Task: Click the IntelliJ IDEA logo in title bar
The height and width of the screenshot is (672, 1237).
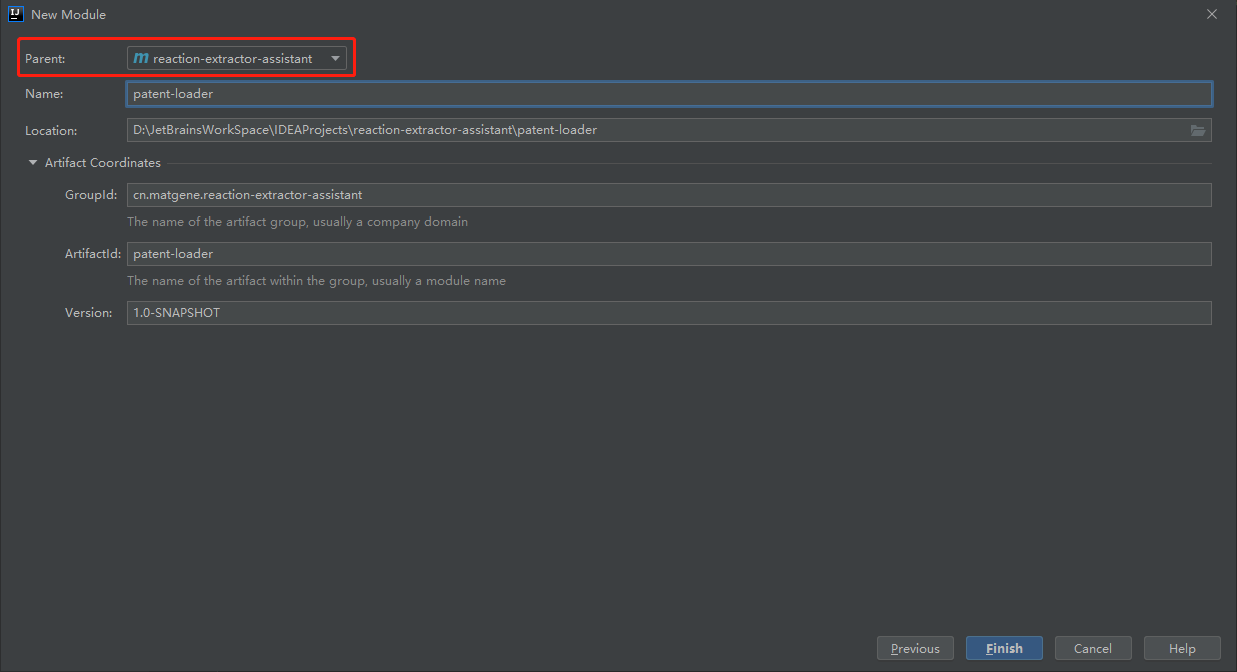Action: (15, 14)
